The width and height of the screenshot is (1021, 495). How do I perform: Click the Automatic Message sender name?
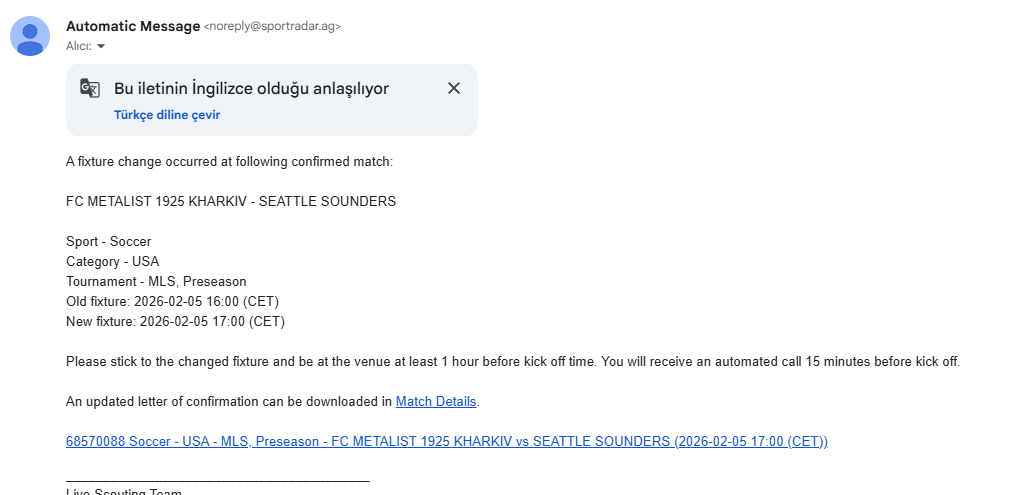[133, 26]
